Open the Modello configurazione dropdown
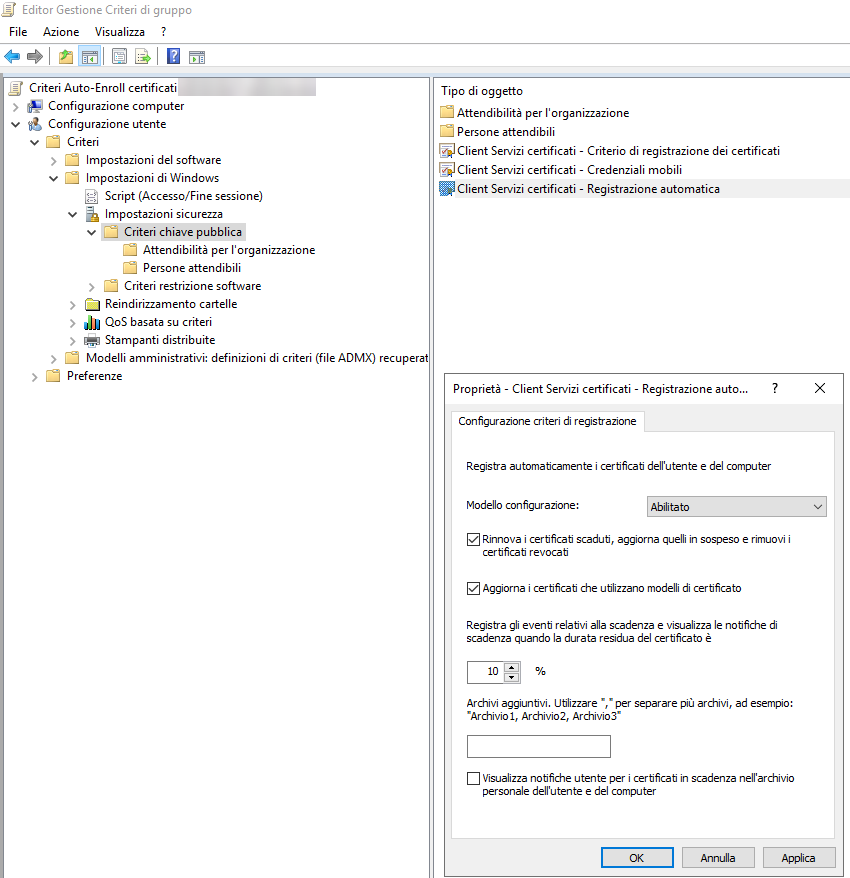Viewport: 850px width, 878px height. click(x=736, y=507)
